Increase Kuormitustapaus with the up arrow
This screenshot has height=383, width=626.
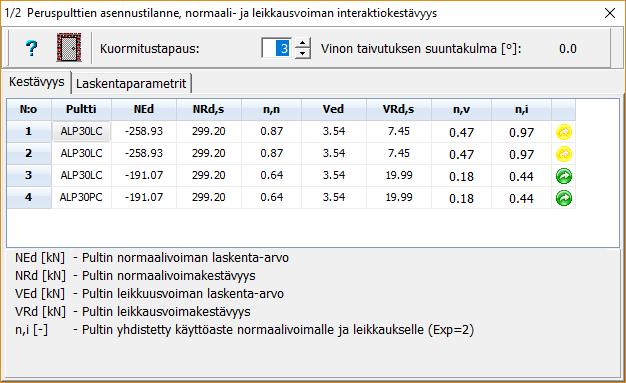(x=303, y=43)
